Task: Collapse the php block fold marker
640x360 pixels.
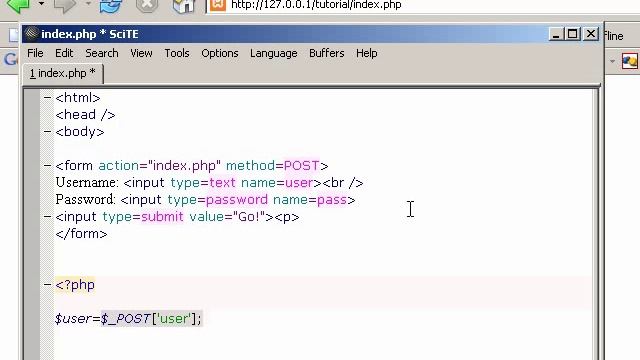Action: coord(47,284)
